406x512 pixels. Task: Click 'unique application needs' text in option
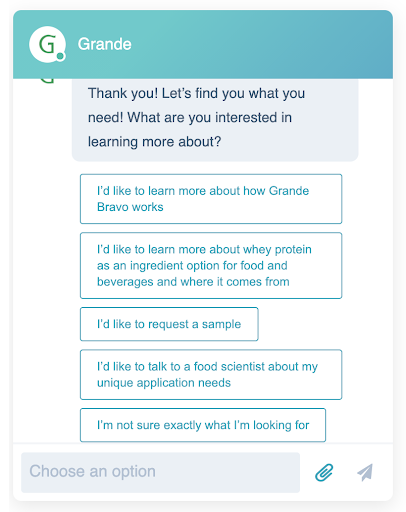click(x=164, y=383)
